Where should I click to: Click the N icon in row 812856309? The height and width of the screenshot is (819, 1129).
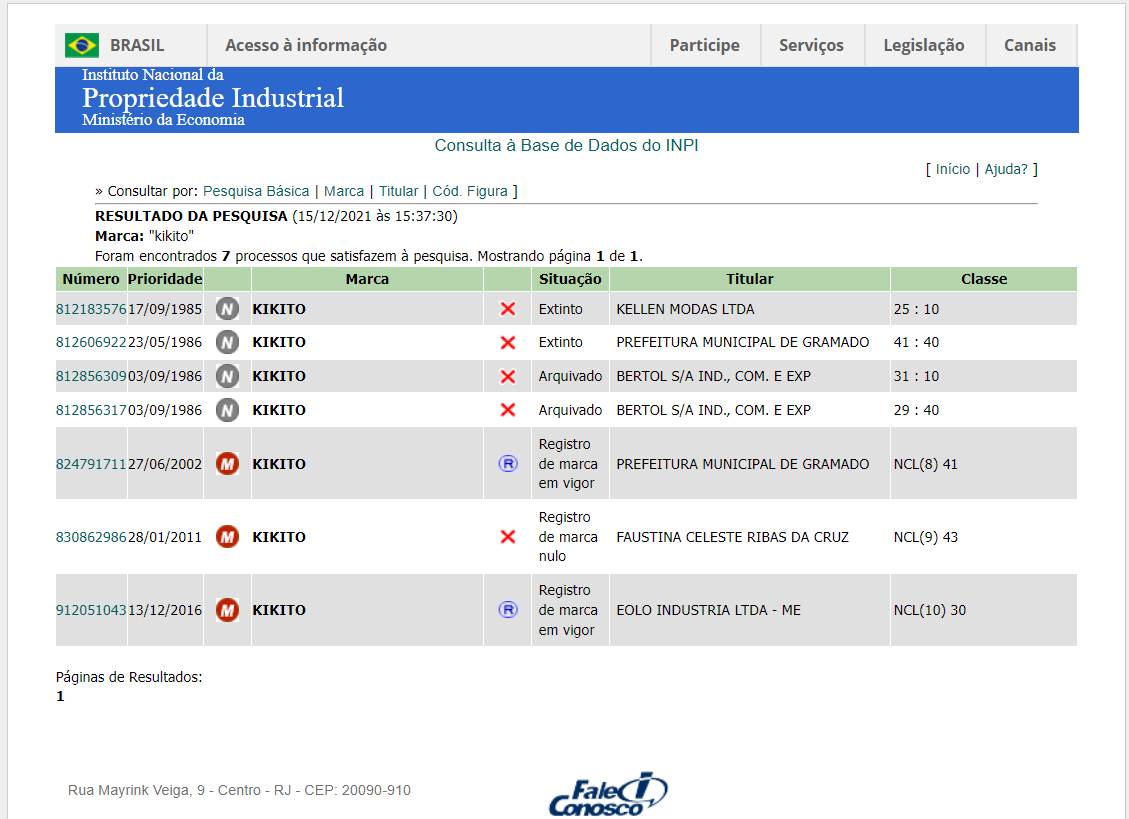pyautogui.click(x=228, y=376)
